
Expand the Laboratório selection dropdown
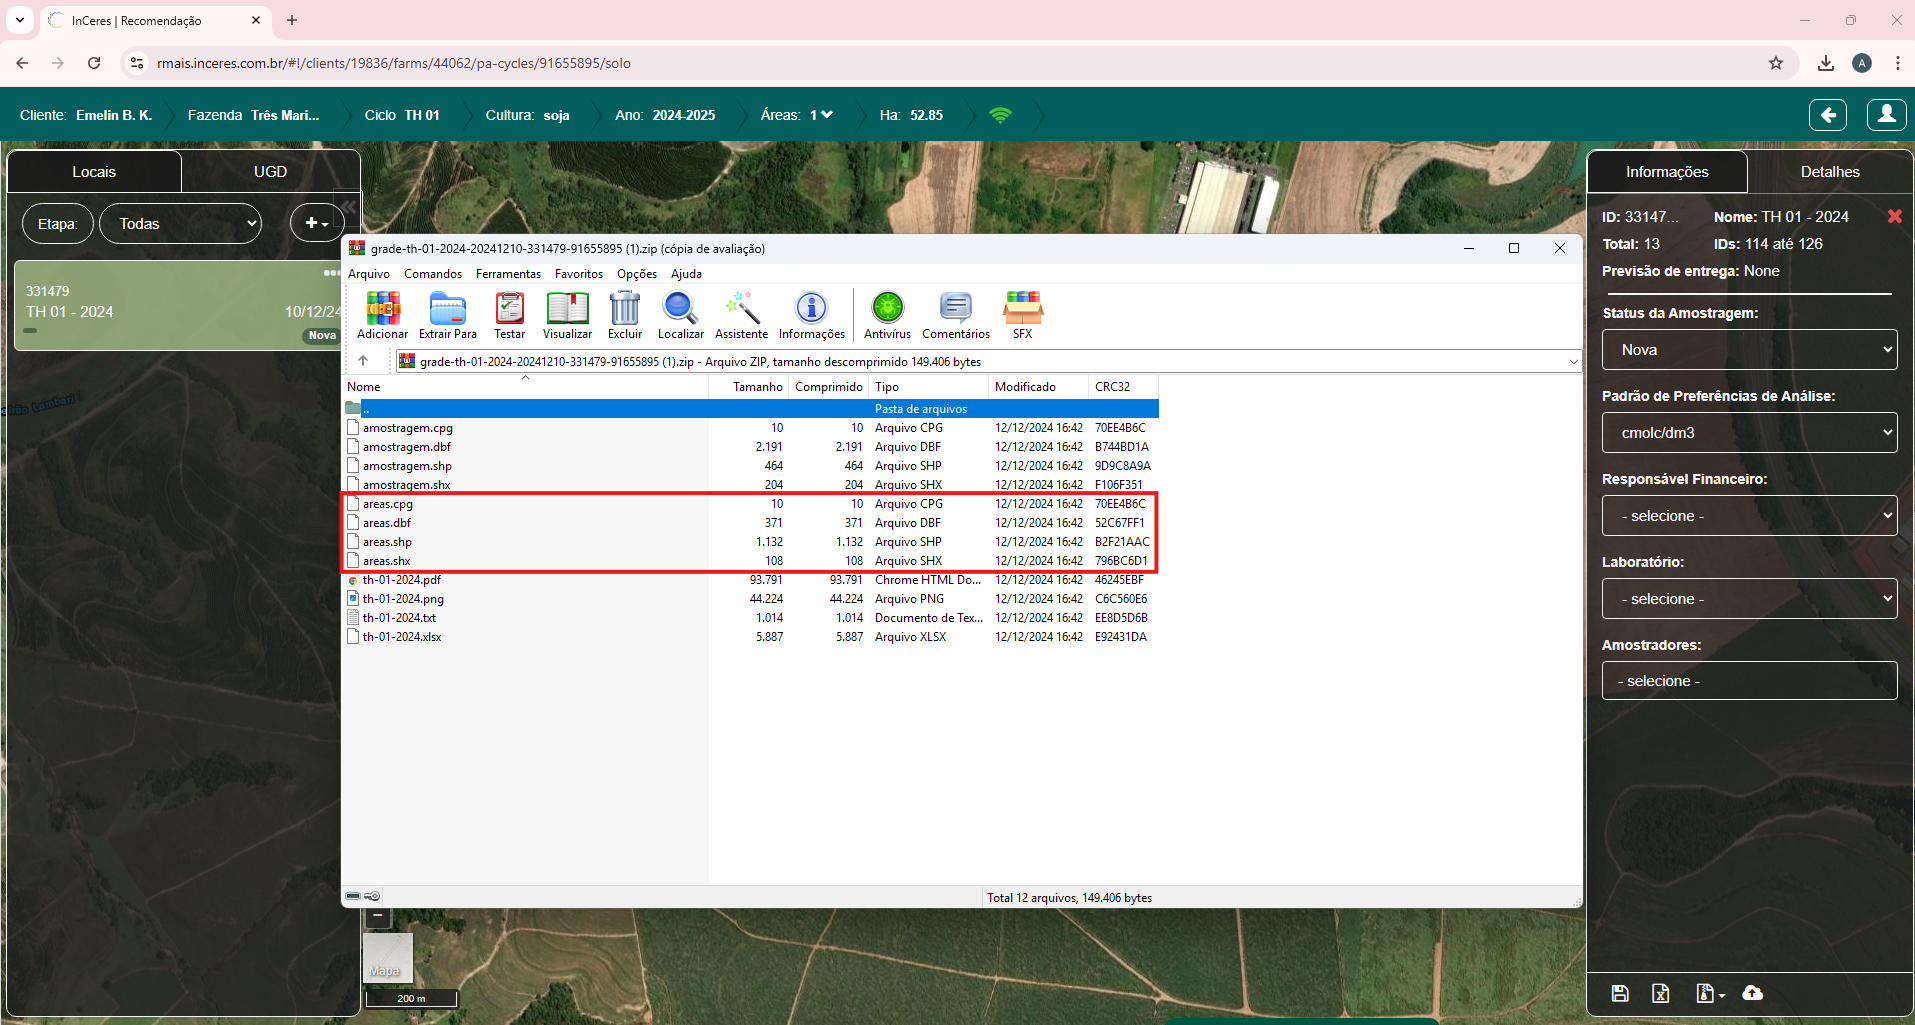click(1749, 599)
